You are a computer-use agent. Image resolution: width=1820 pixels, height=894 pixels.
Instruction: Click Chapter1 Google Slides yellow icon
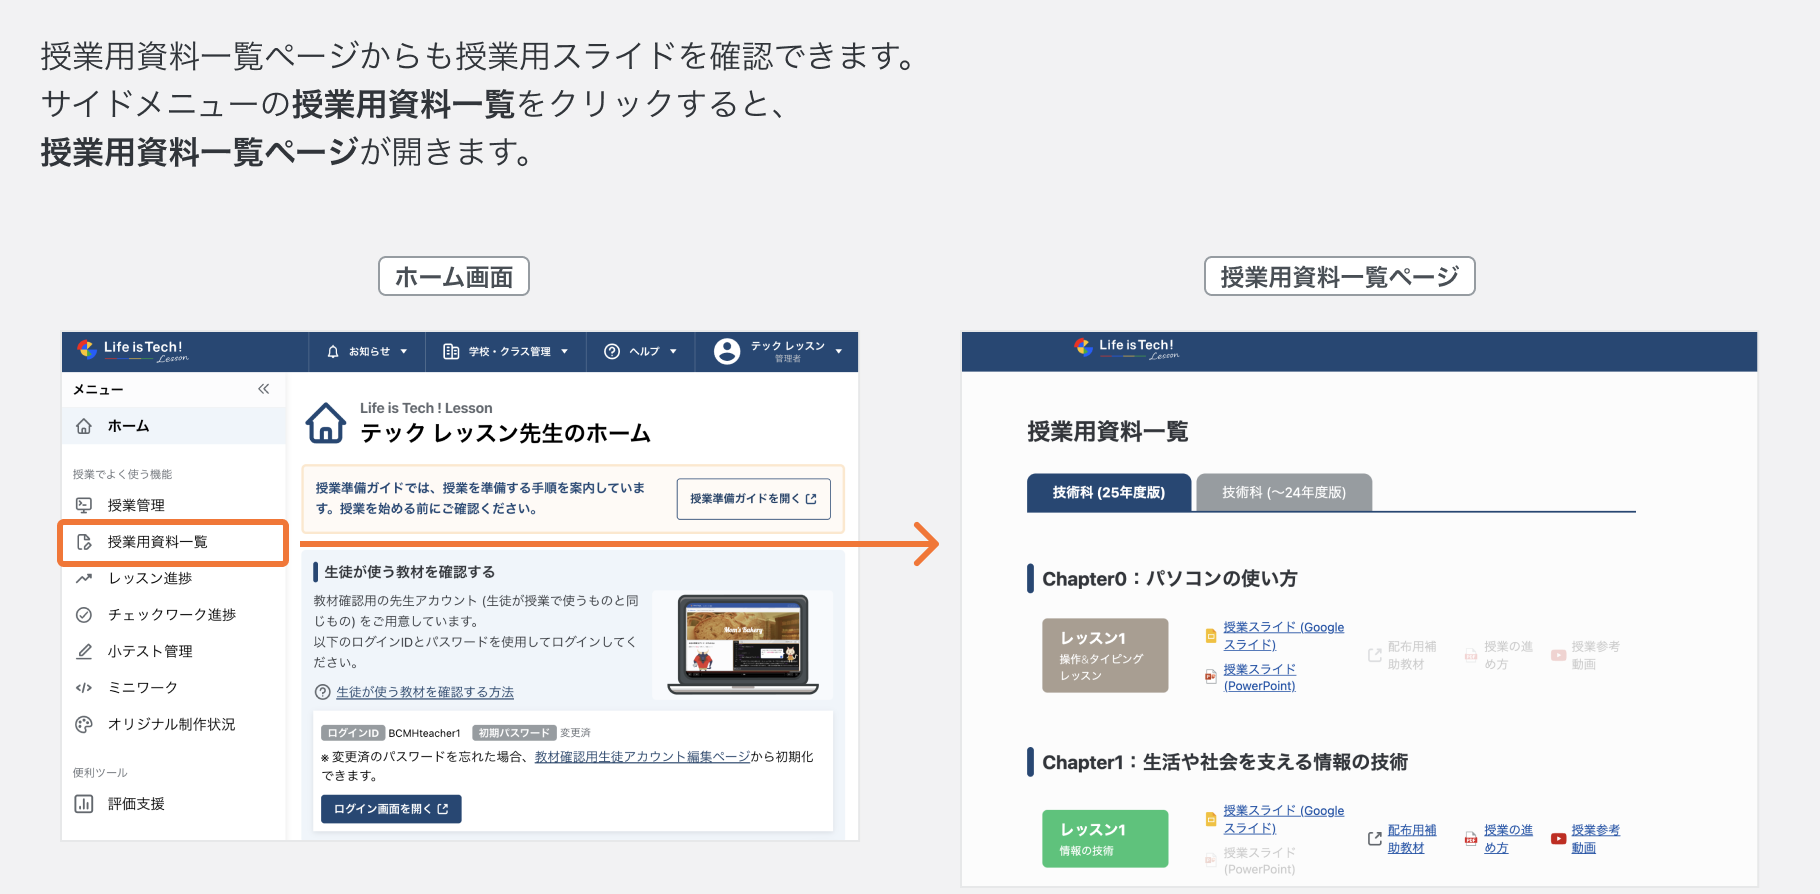click(x=1211, y=819)
